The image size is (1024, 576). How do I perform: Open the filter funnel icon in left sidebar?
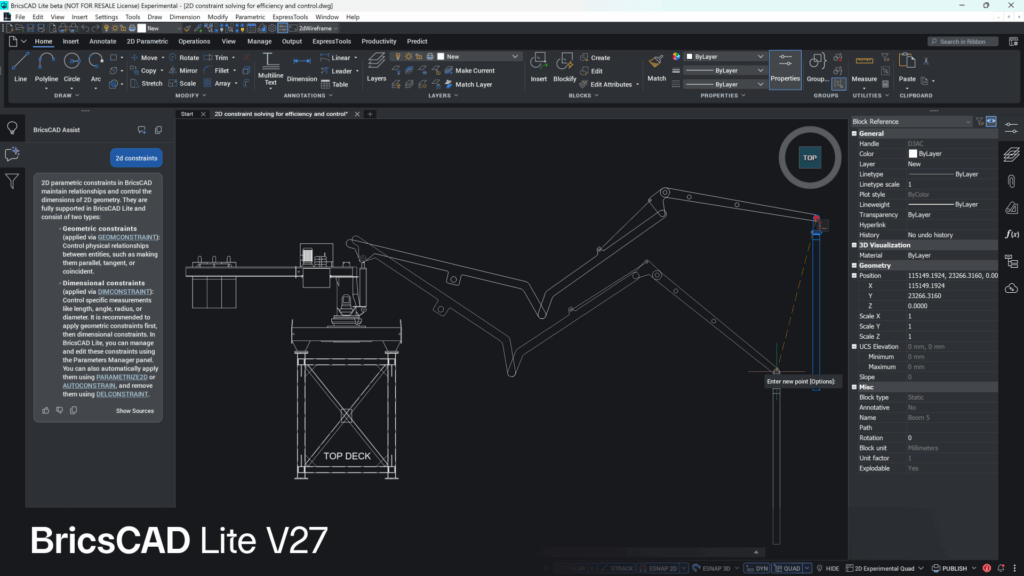pos(12,181)
